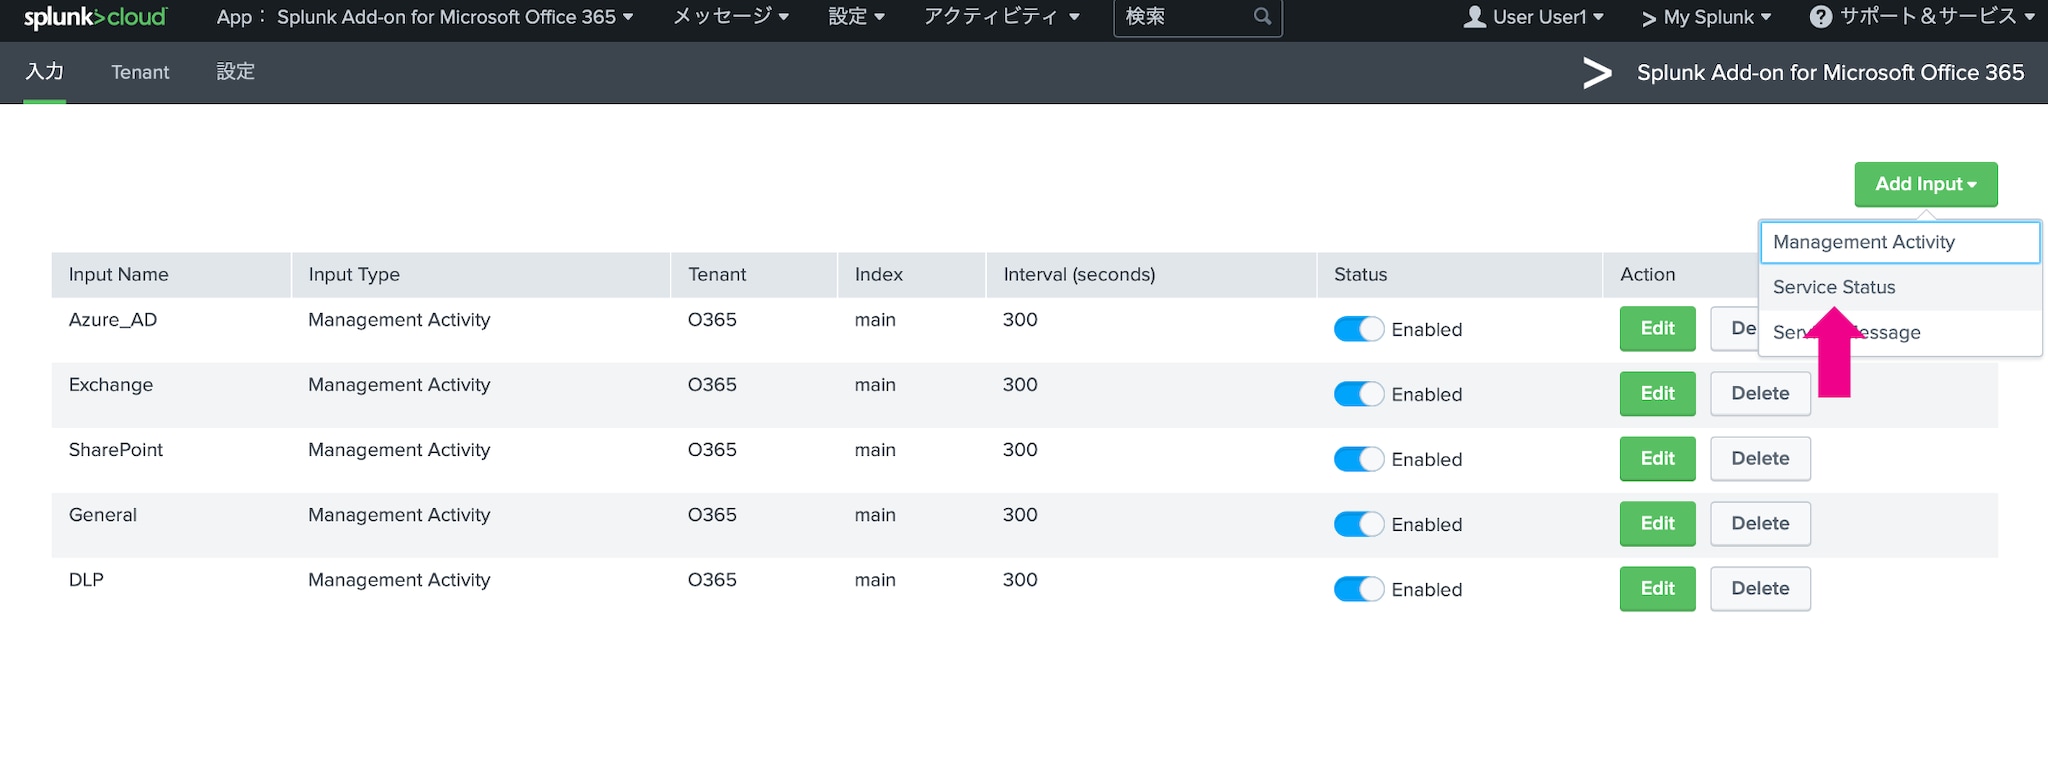This screenshot has height=772, width=2048.
Task: Click the Add Input dropdown button
Action: tap(1926, 184)
